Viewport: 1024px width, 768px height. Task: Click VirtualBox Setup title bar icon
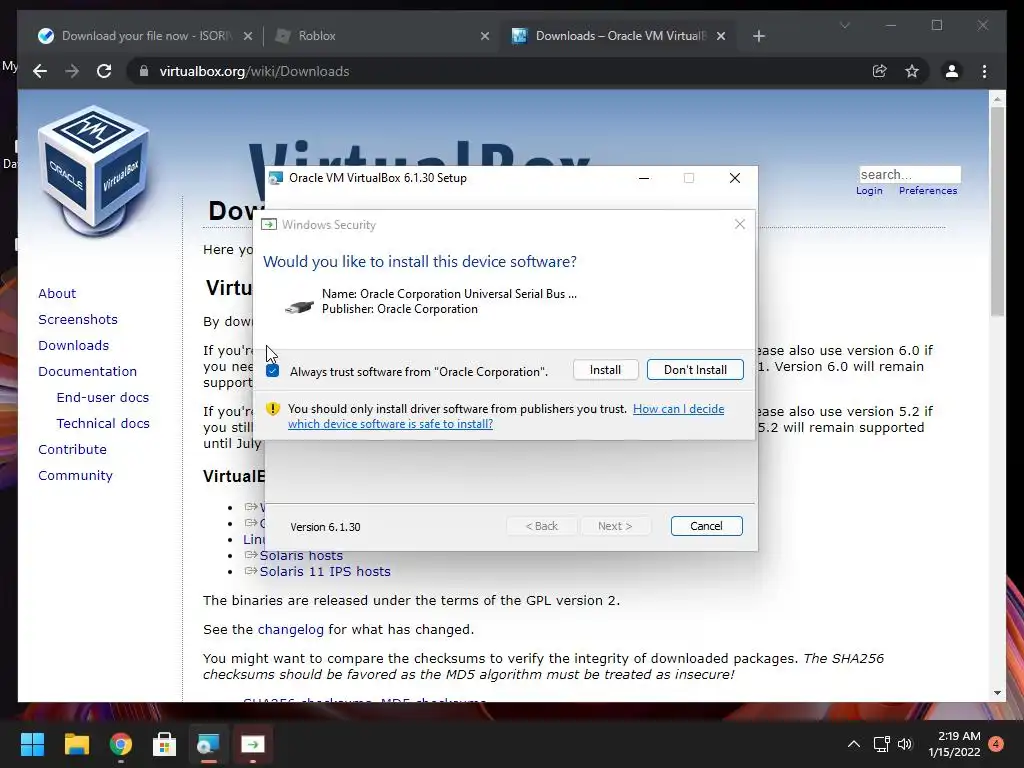pyautogui.click(x=276, y=178)
